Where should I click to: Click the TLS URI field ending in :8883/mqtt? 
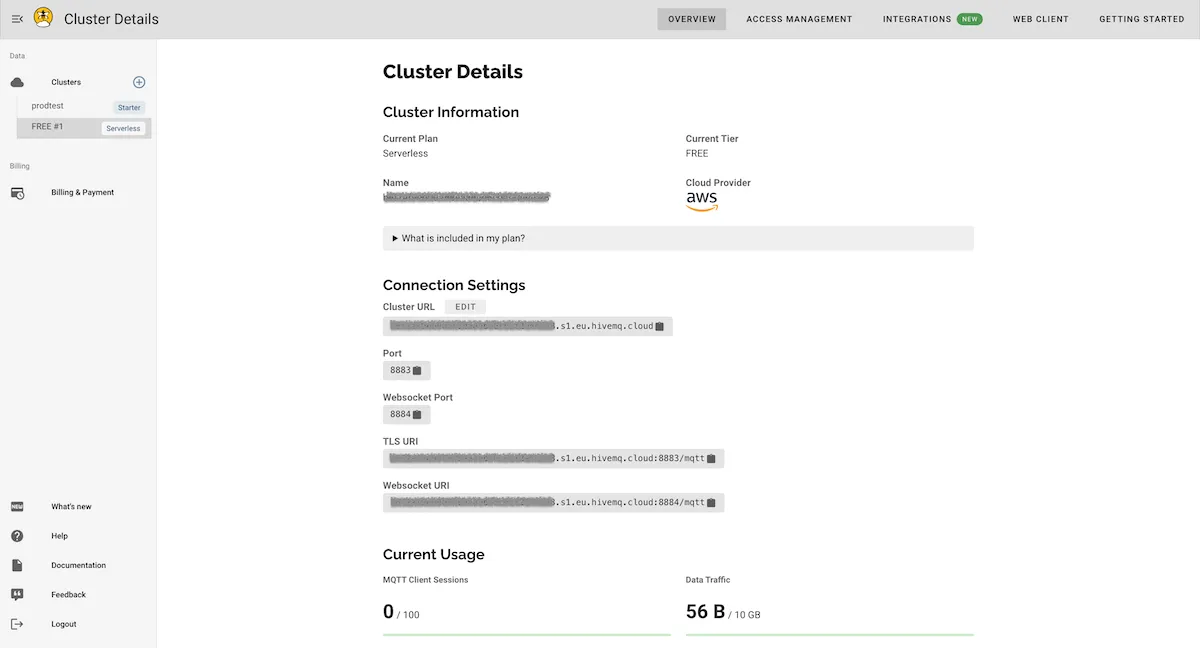coord(553,459)
